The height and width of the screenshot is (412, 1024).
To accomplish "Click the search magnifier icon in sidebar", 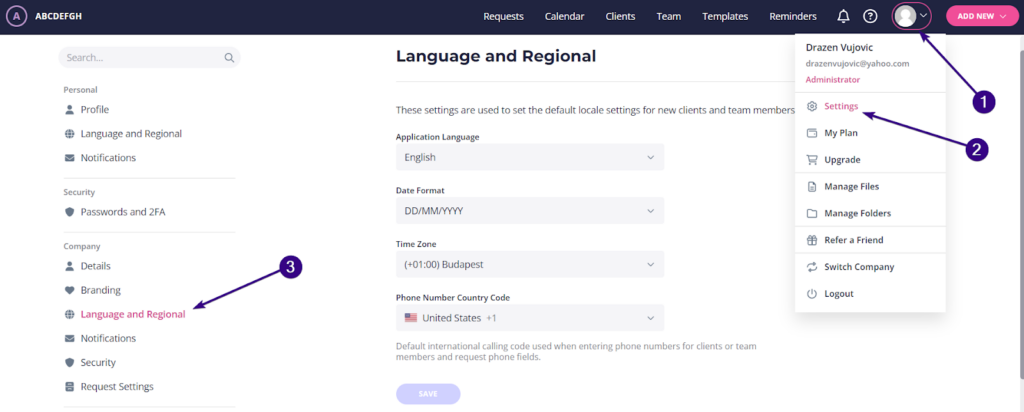I will pyautogui.click(x=229, y=58).
